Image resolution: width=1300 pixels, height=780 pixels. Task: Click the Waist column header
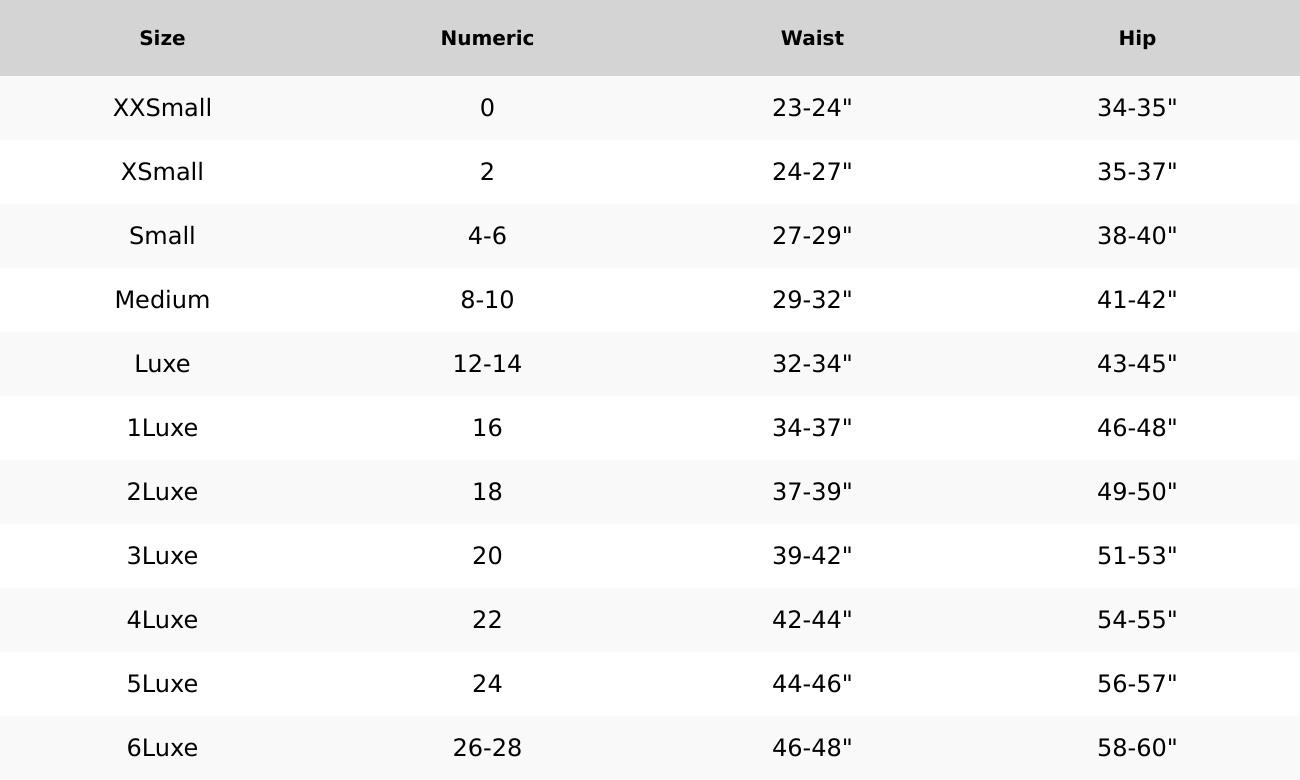pyautogui.click(x=812, y=38)
